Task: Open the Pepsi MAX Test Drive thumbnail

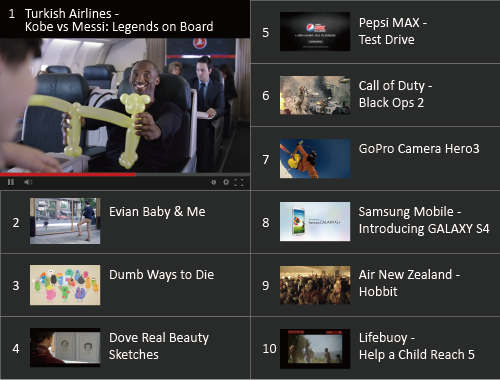Action: tap(315, 32)
